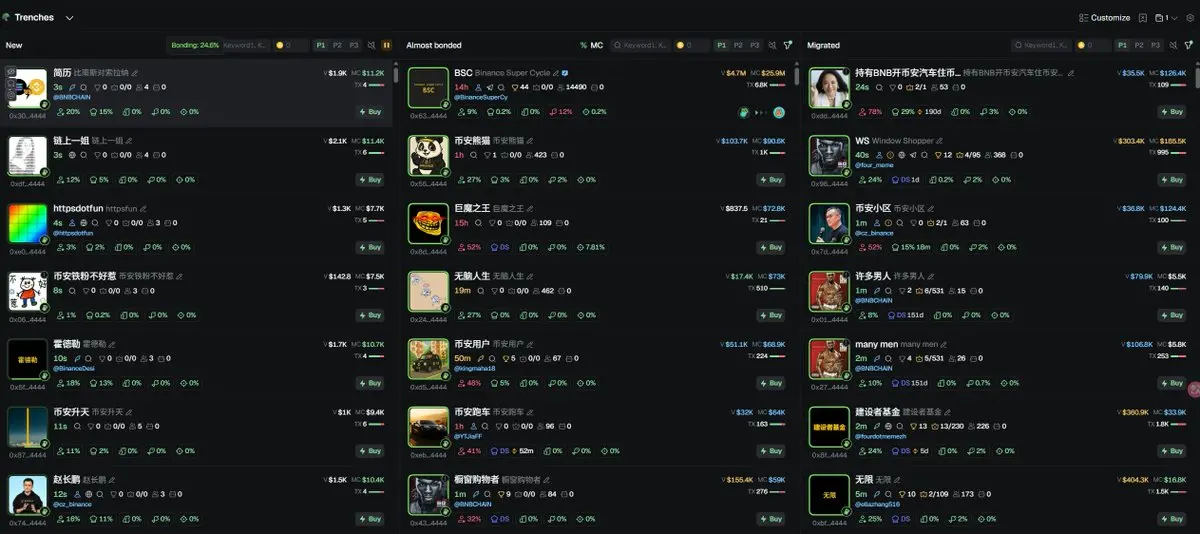
Task: Click the coin amount field in Migrated header
Action: click(1093, 45)
